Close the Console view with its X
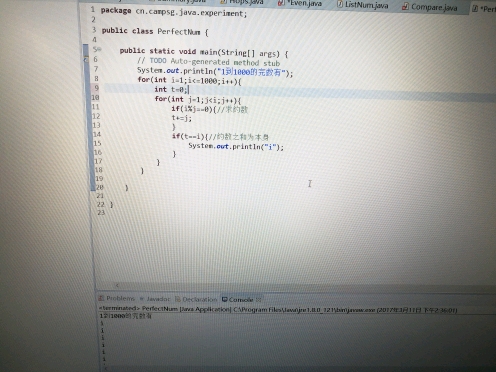This screenshot has width=496, height=372. click(x=258, y=300)
